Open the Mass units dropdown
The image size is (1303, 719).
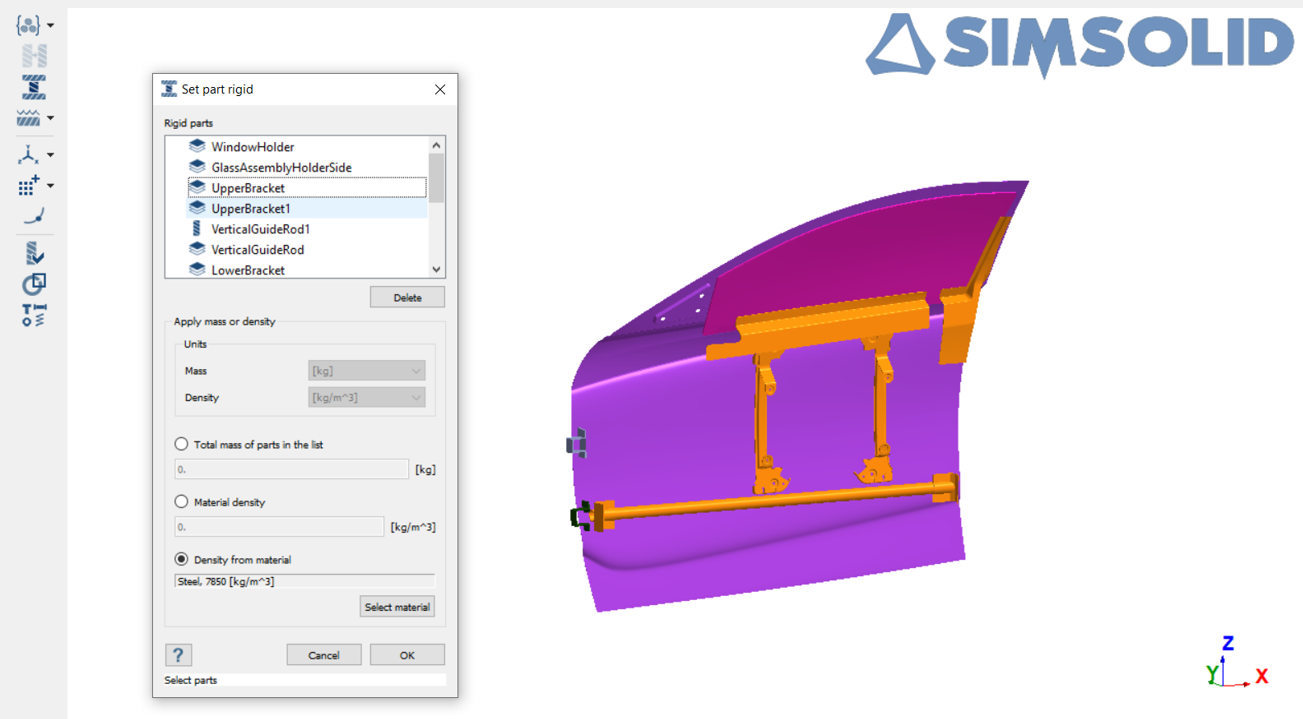[x=367, y=371]
